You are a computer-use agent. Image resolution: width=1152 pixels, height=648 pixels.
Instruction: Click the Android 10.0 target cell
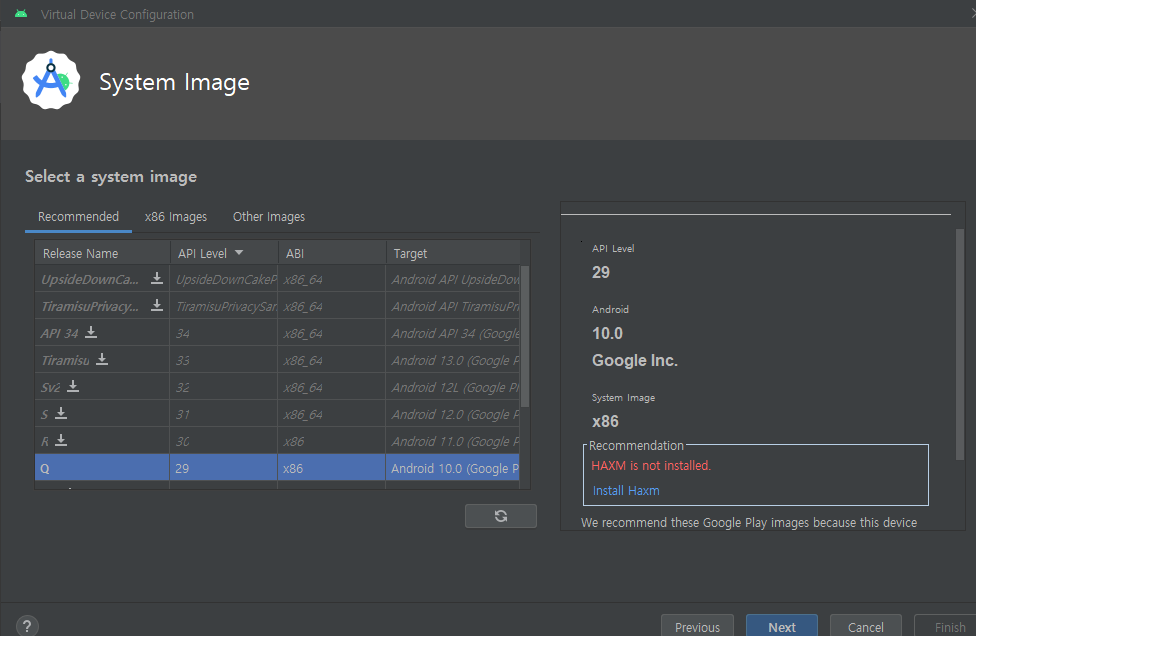tap(453, 468)
